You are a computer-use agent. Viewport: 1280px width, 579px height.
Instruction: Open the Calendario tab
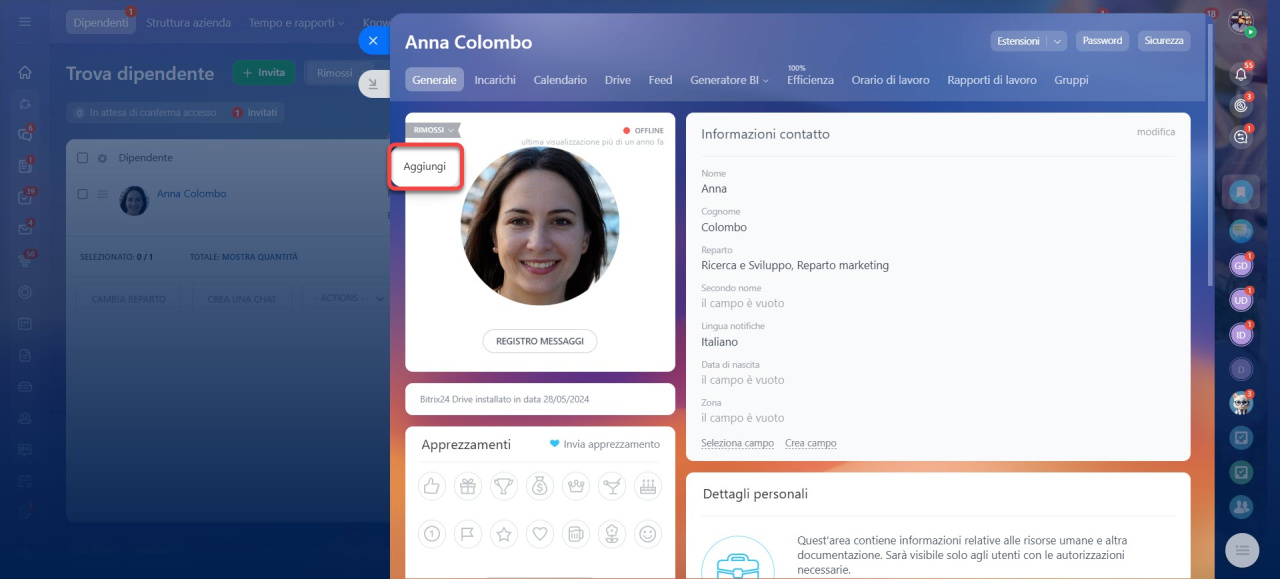pyautogui.click(x=560, y=80)
